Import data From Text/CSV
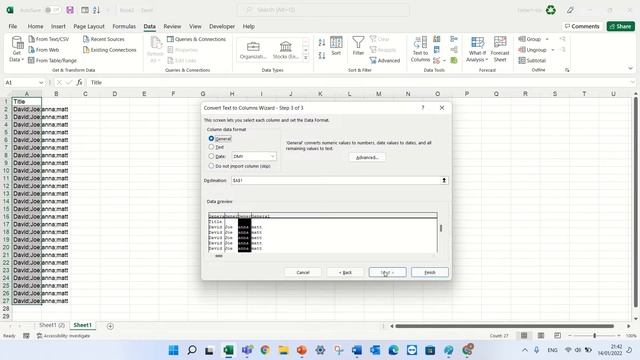The width and height of the screenshot is (640, 360). coord(49,39)
